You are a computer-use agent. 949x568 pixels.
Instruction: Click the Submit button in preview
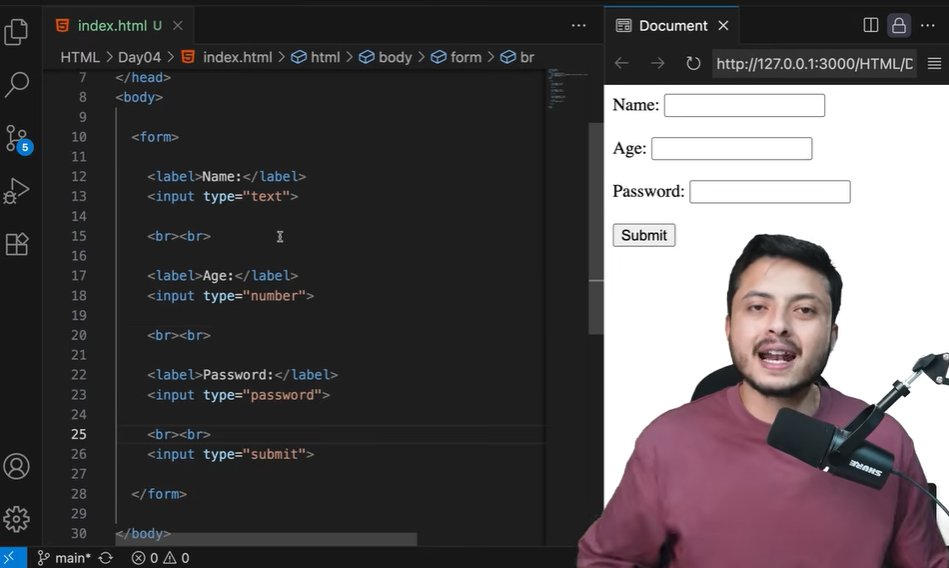coord(643,235)
